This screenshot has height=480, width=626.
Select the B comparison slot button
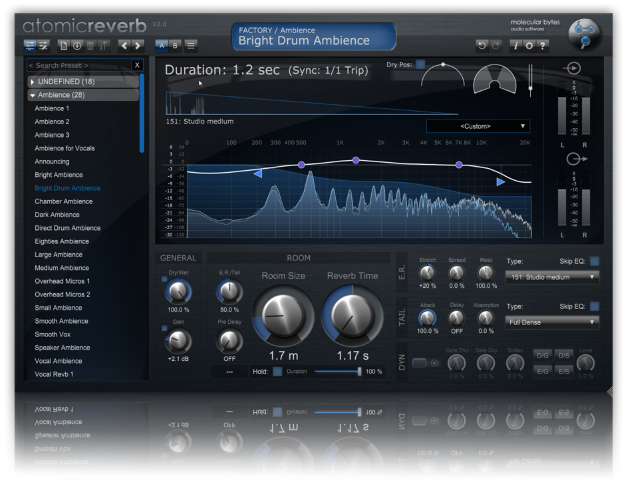(x=175, y=45)
